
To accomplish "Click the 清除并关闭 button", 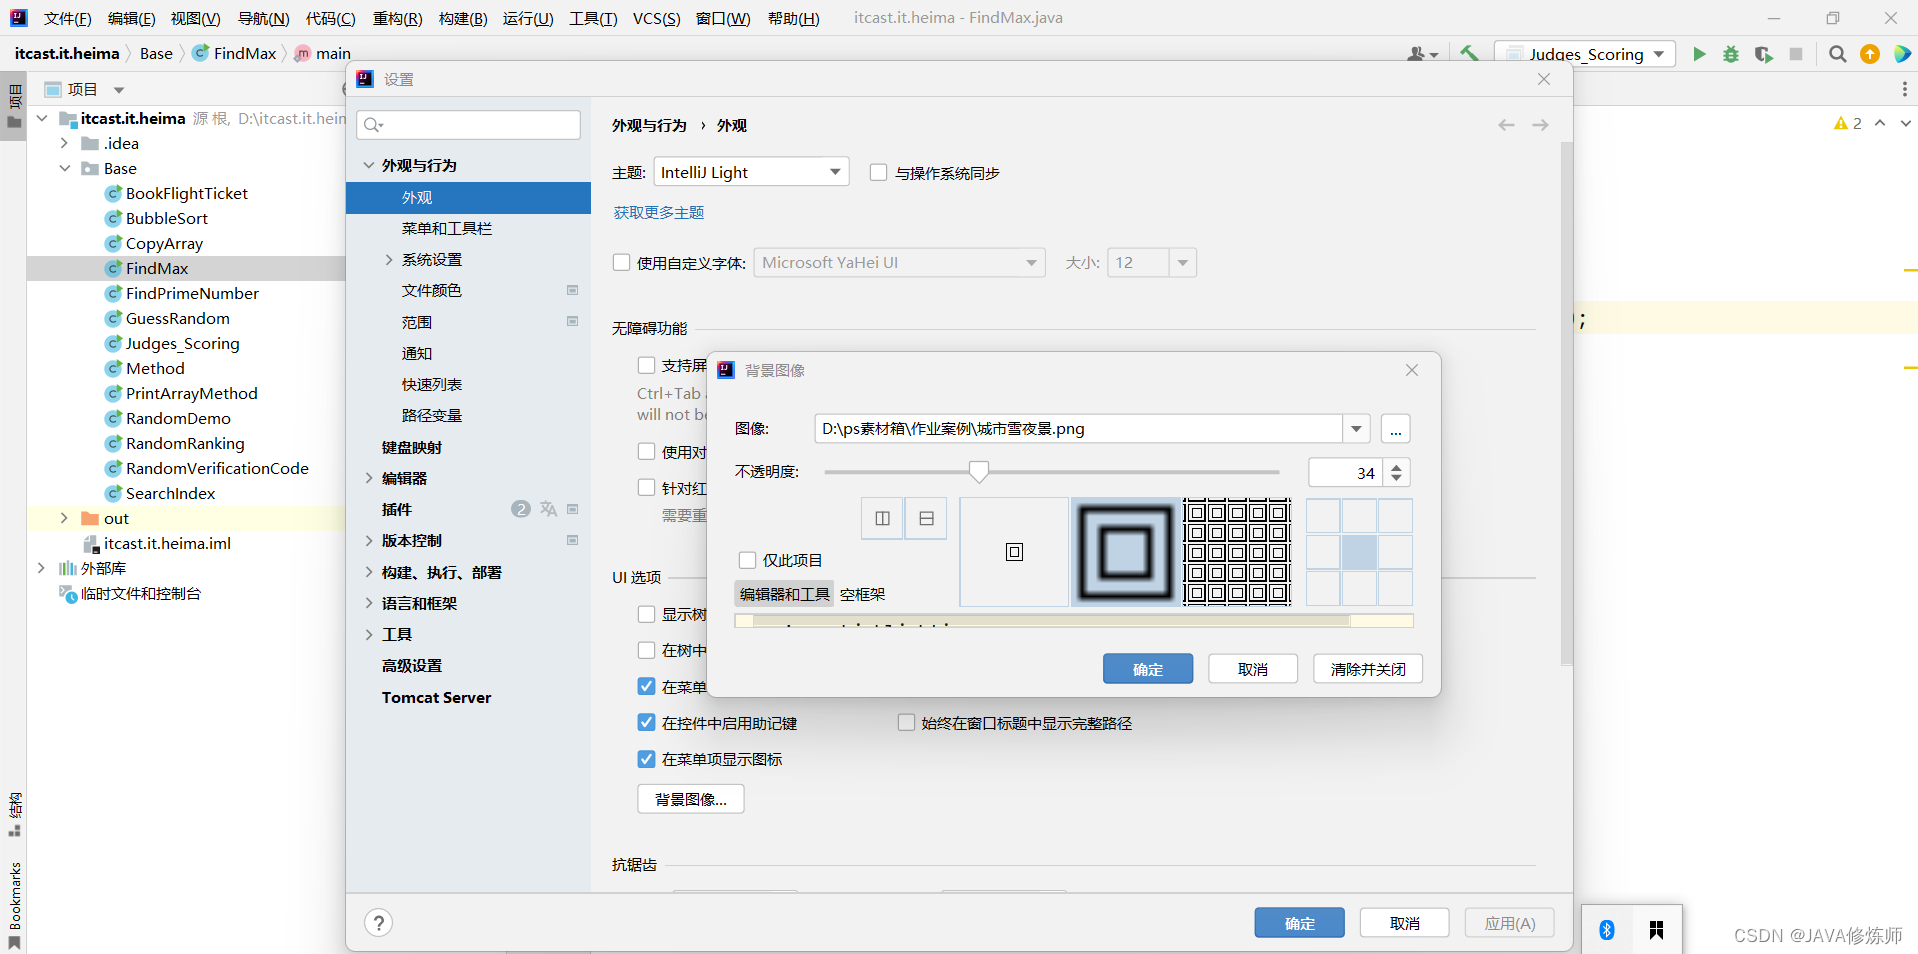I will pos(1368,669).
